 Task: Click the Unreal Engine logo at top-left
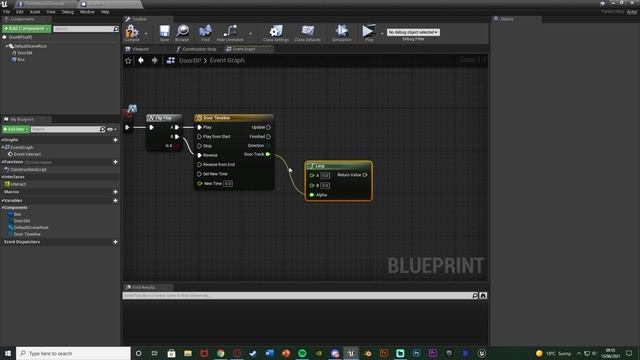coord(4,4)
